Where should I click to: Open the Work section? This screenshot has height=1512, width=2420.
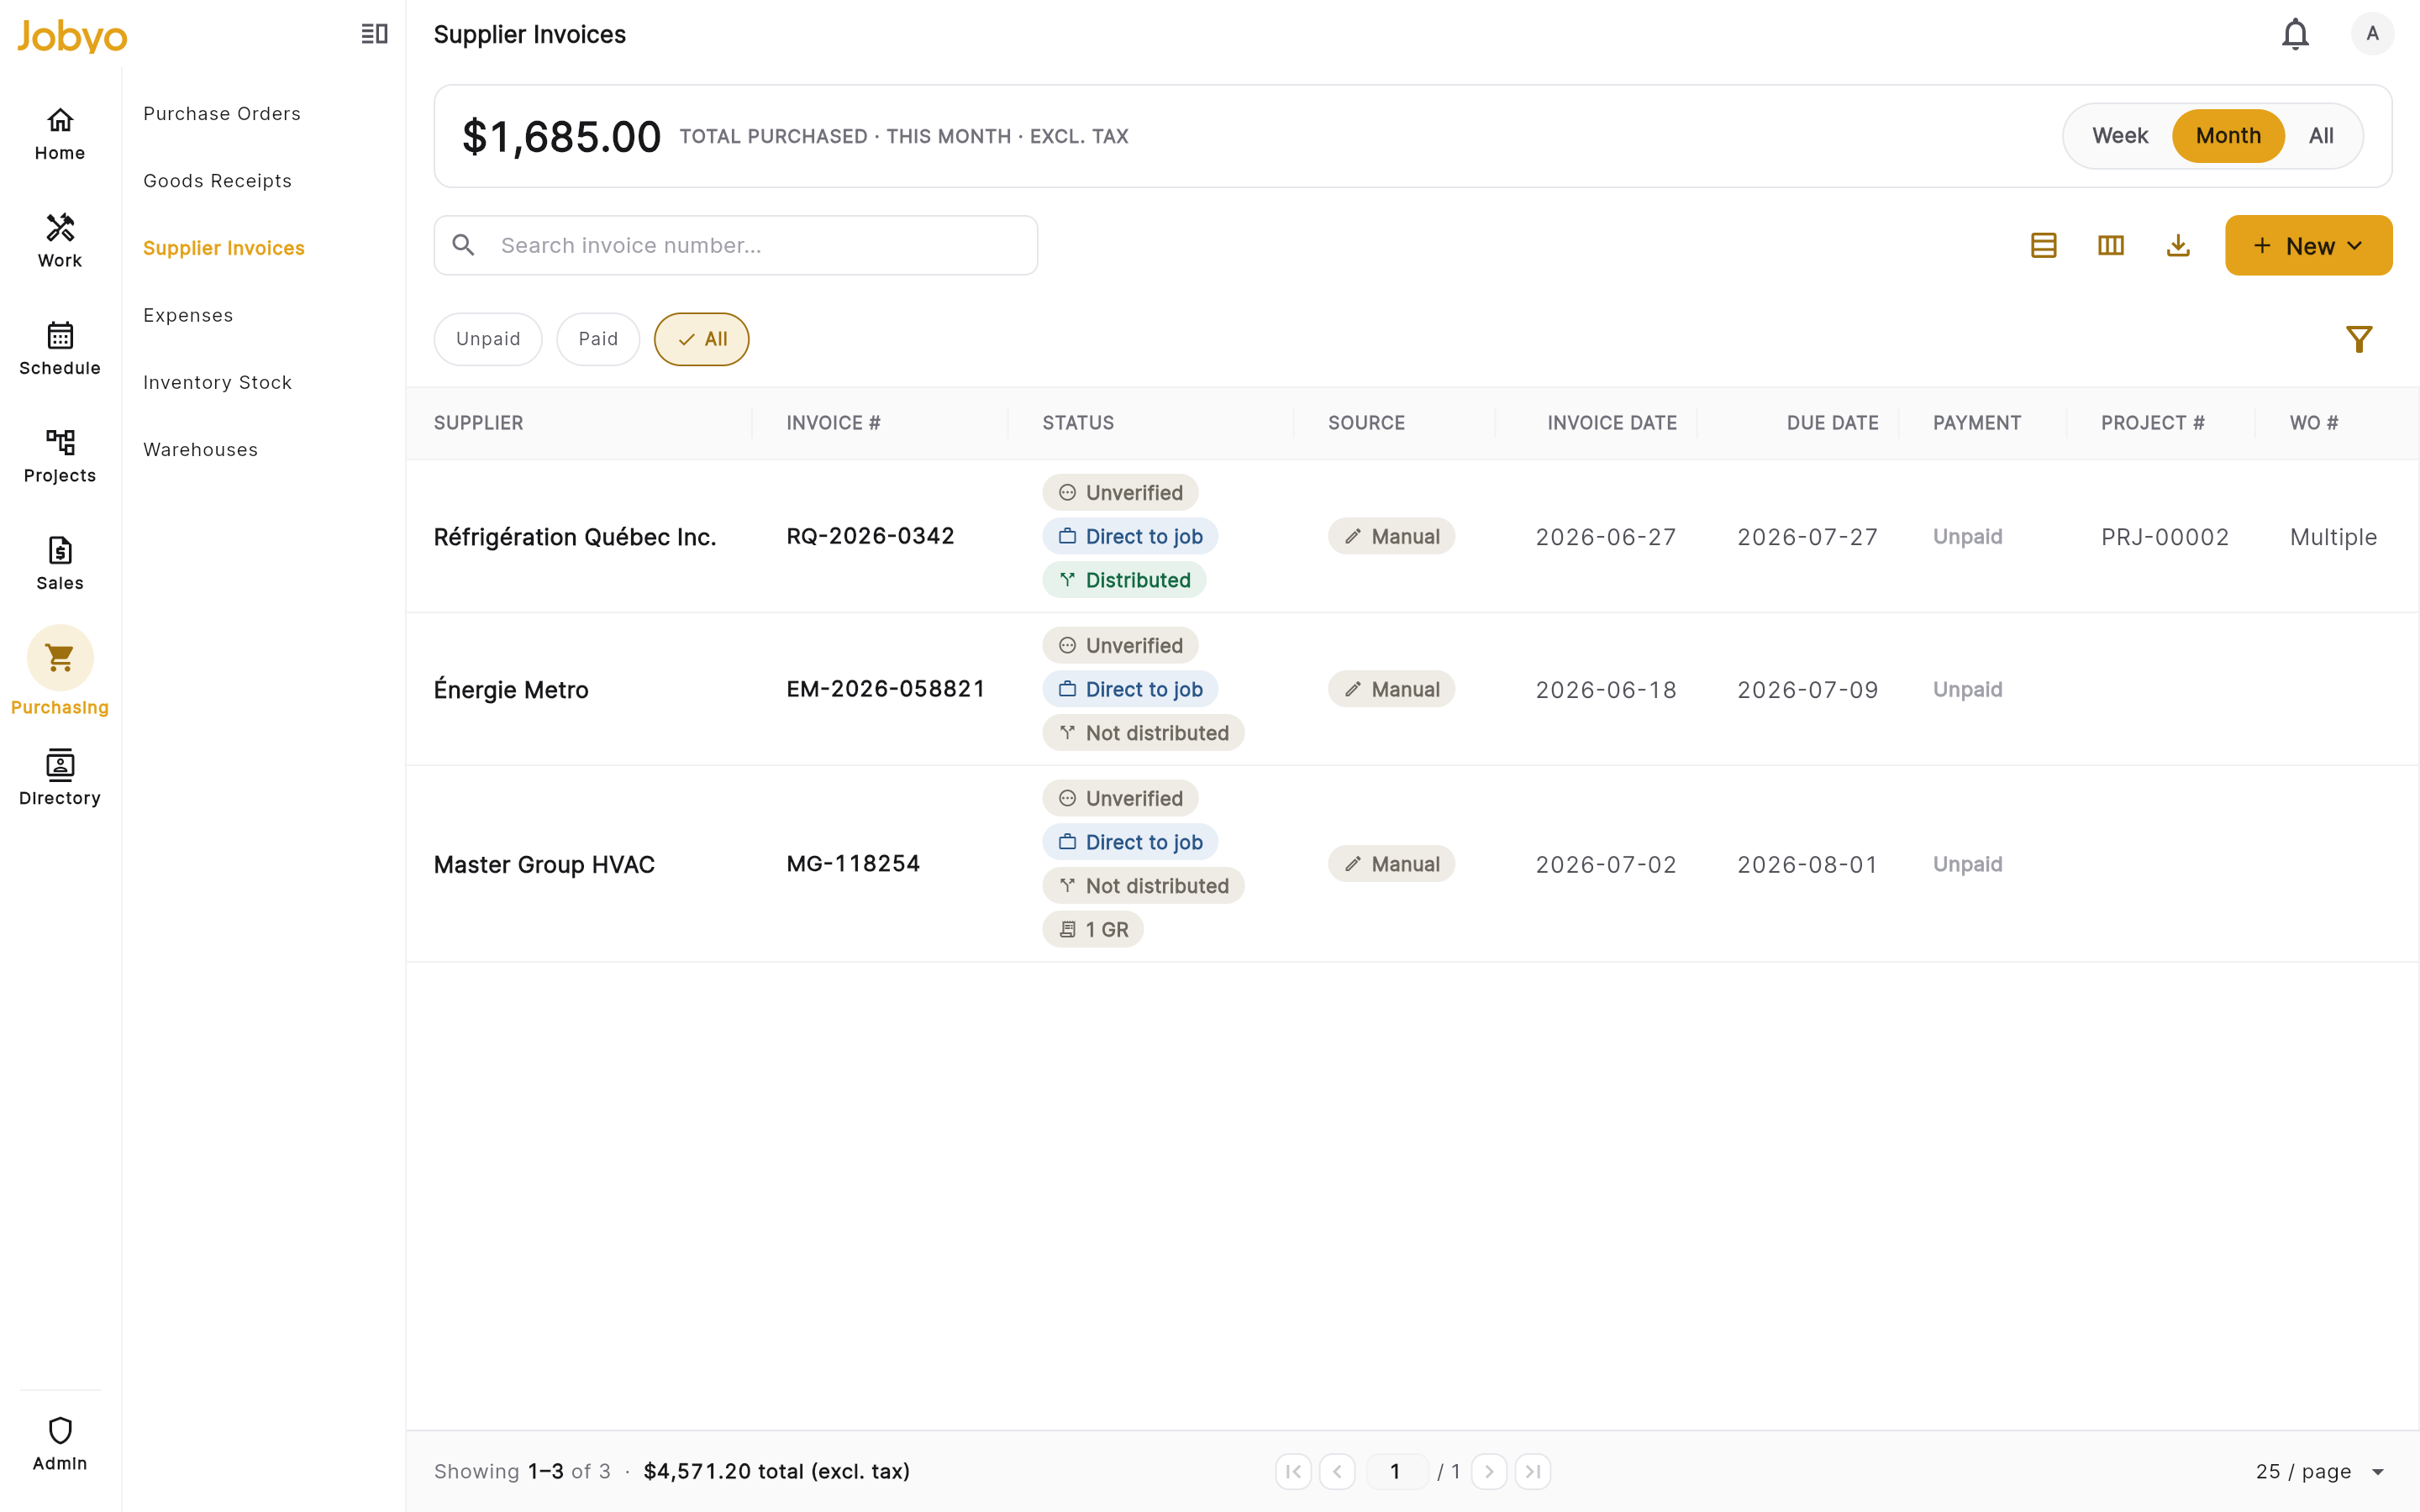pos(60,241)
